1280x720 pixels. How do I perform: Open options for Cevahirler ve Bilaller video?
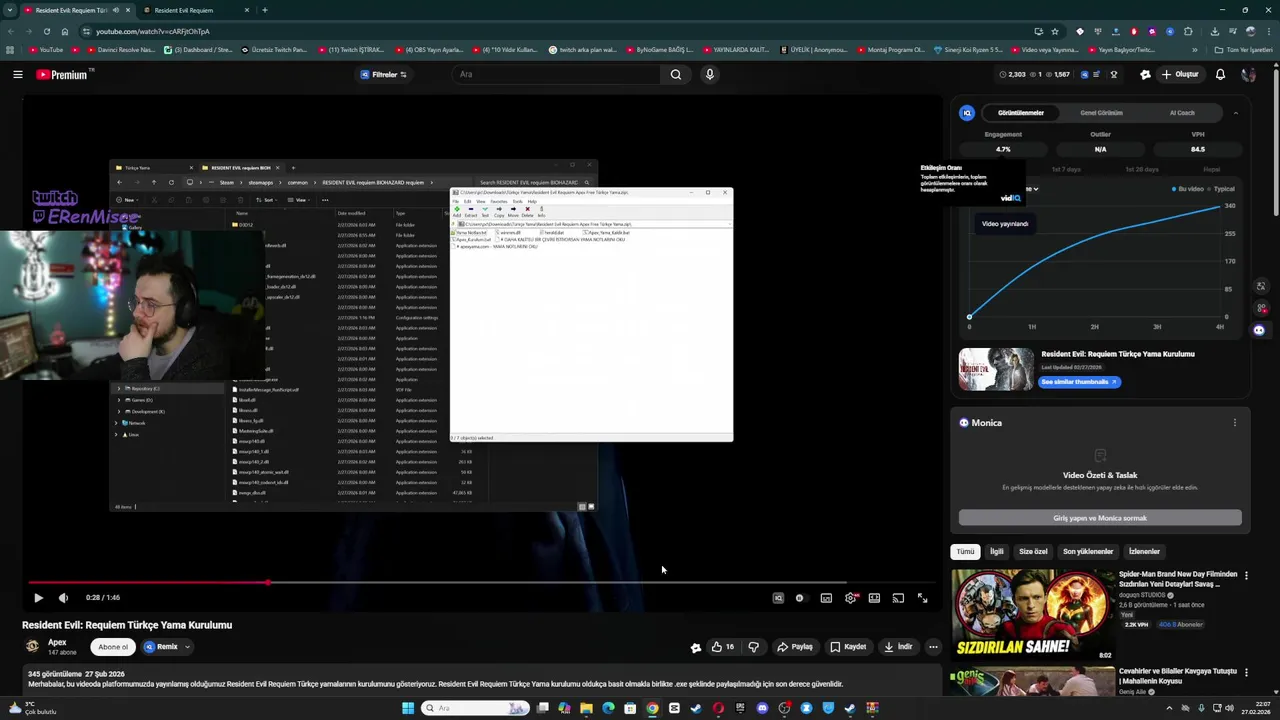point(1246,673)
